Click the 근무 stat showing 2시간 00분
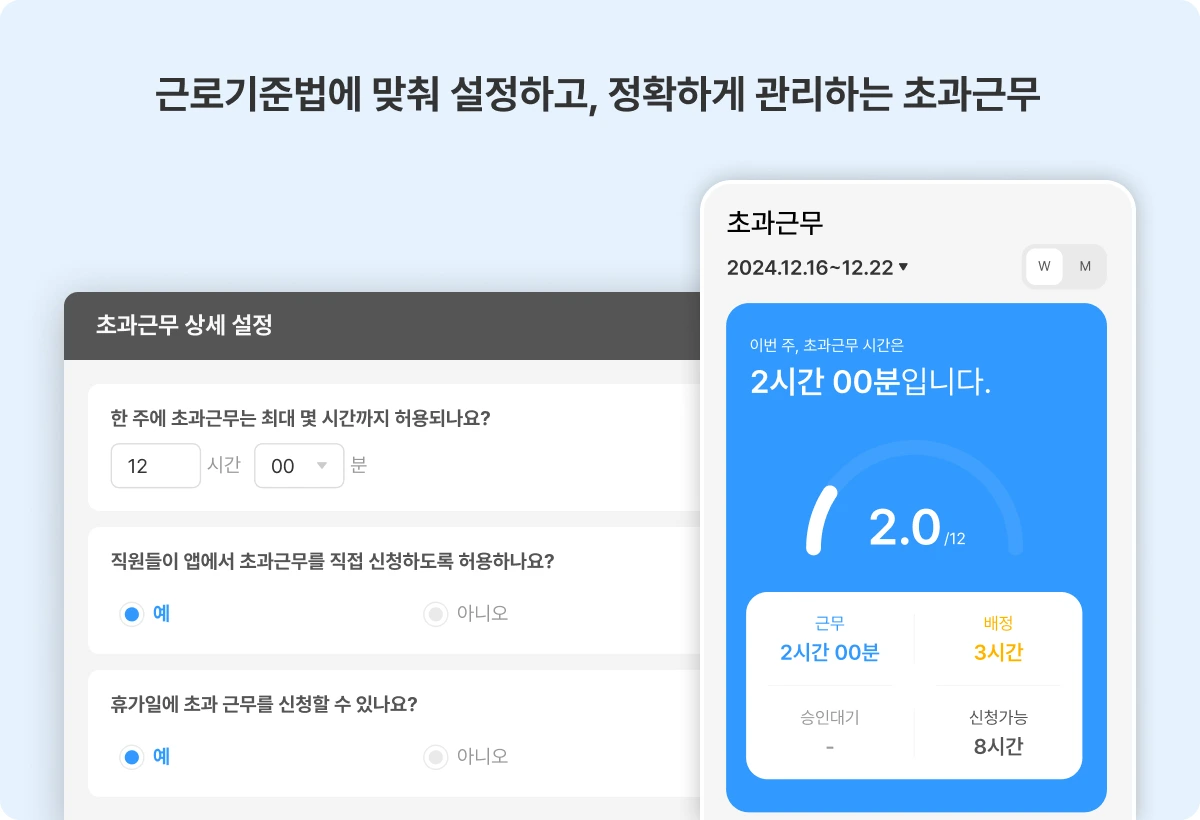The height and width of the screenshot is (820, 1200). coord(829,640)
